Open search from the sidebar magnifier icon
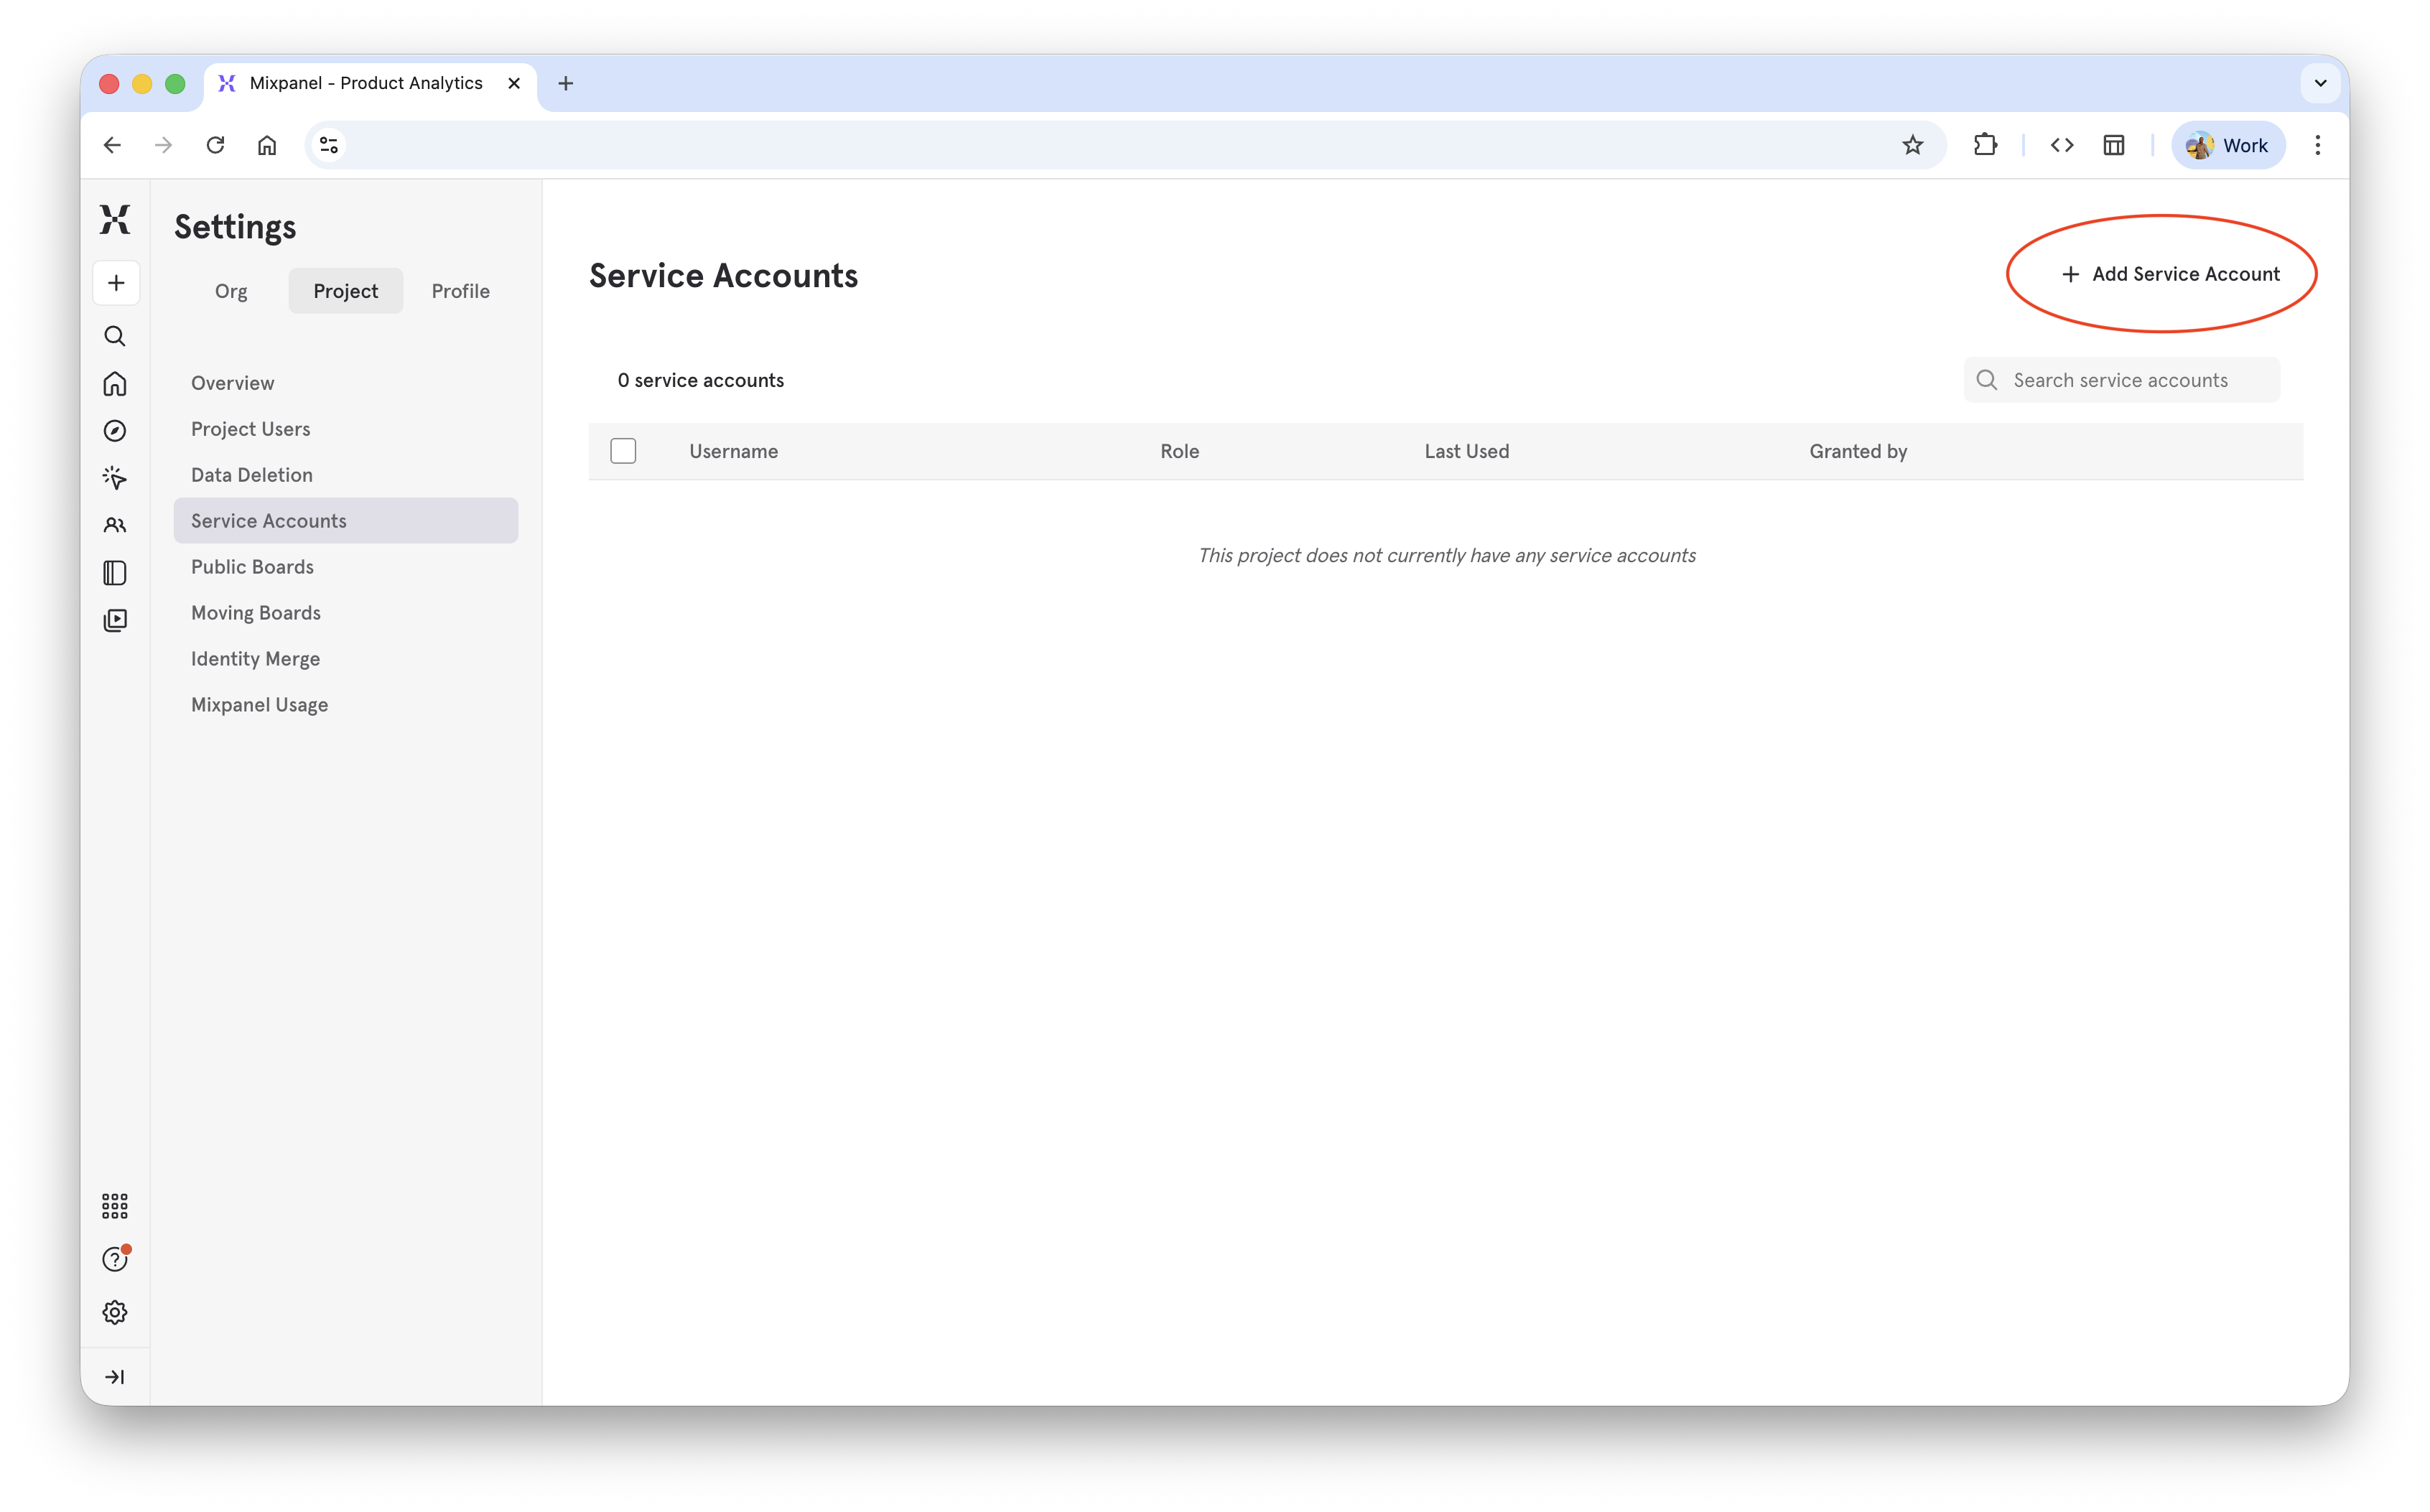Viewport: 2430px width, 1512px height. click(115, 336)
